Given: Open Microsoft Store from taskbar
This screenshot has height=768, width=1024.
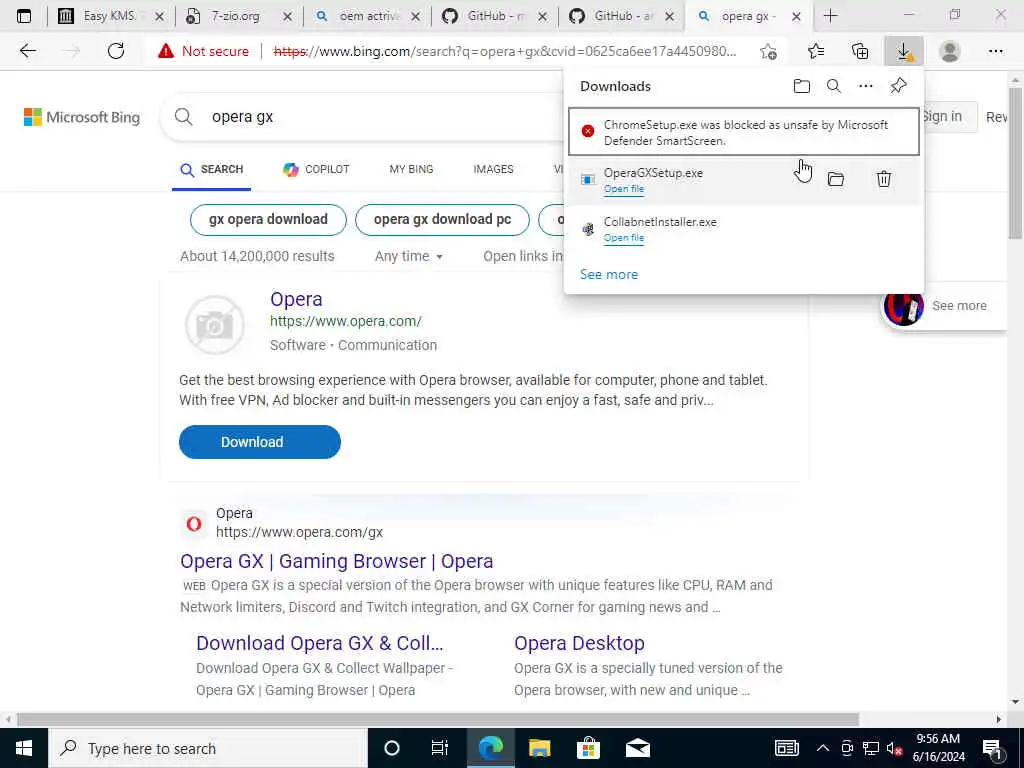Looking at the screenshot, I should 588,748.
